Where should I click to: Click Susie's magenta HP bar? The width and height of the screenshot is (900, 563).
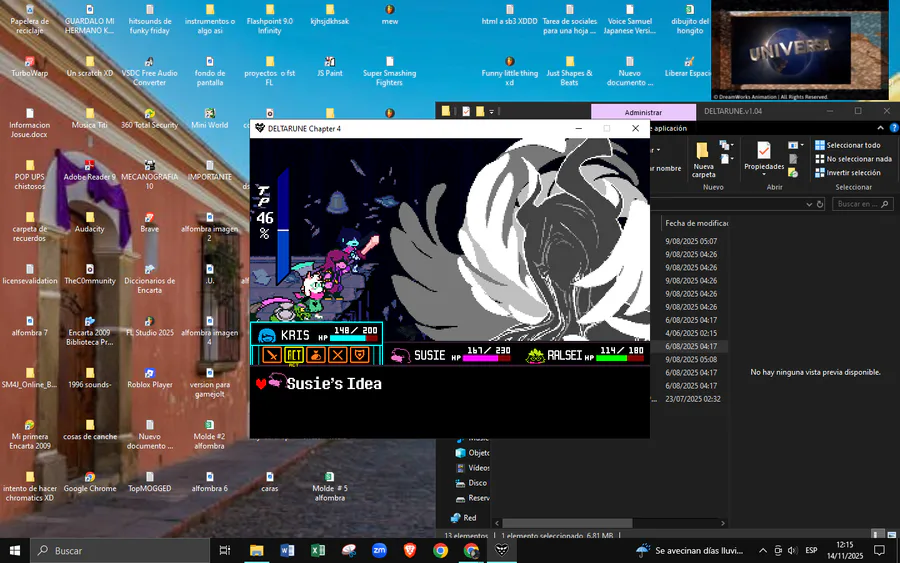pos(487,358)
